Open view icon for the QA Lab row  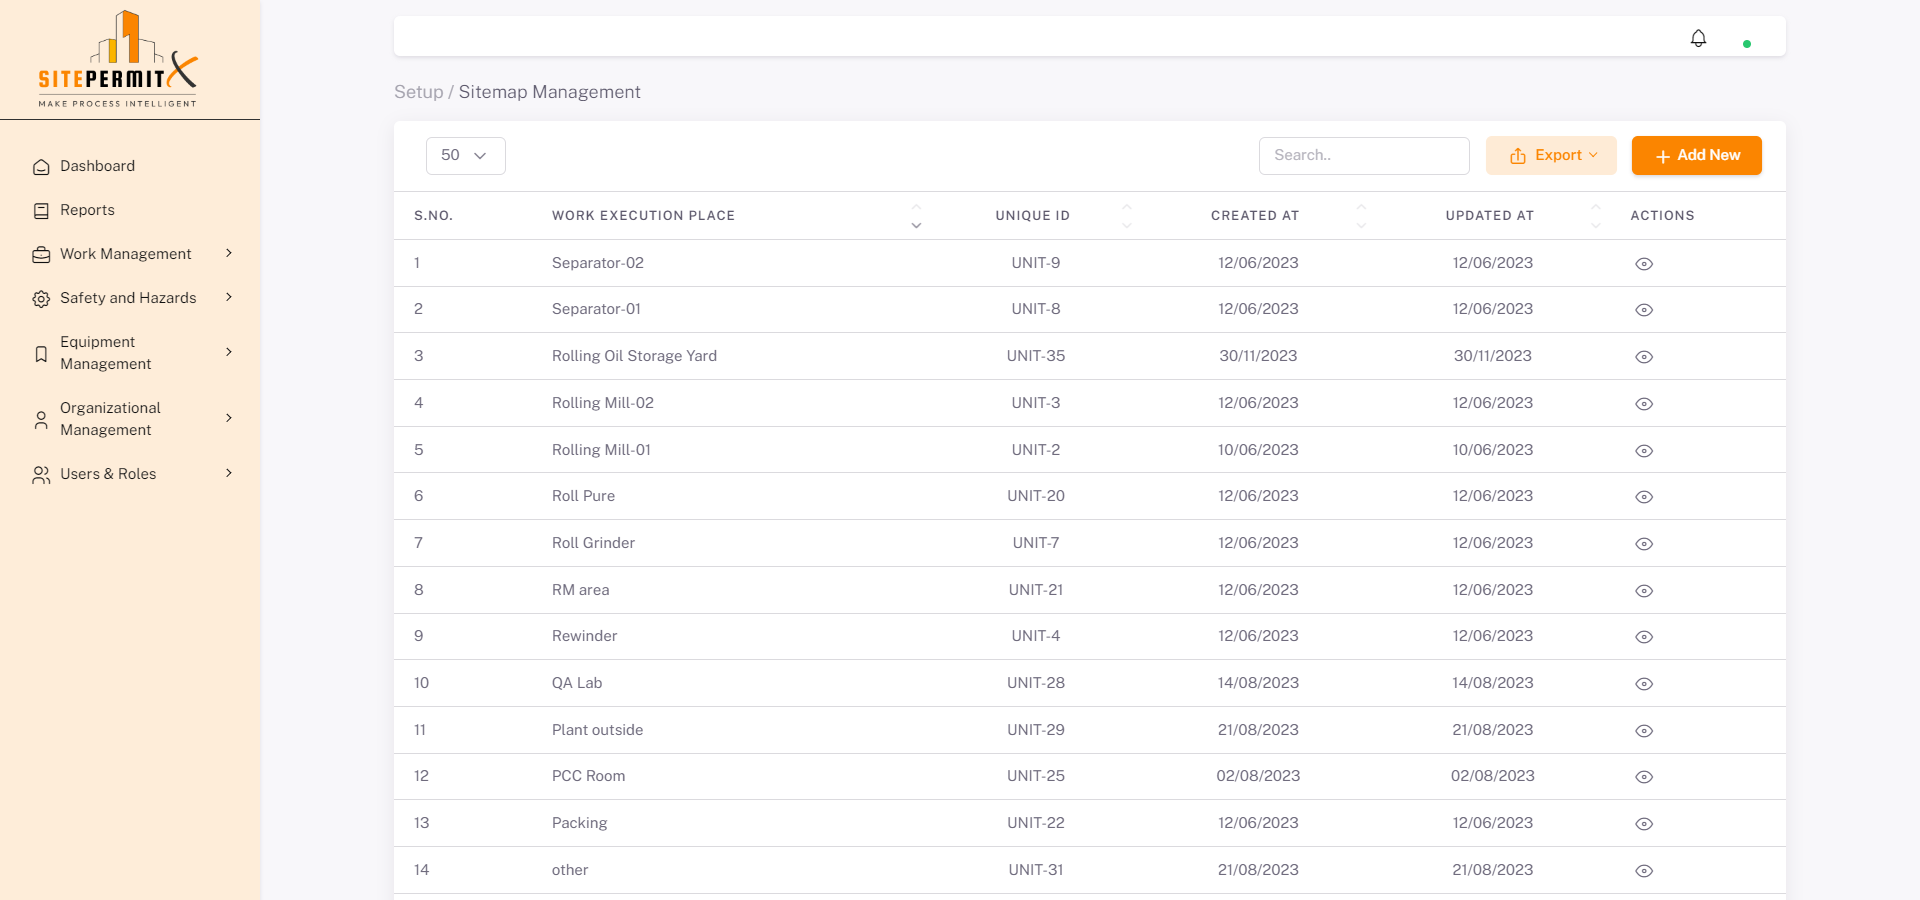tap(1643, 684)
